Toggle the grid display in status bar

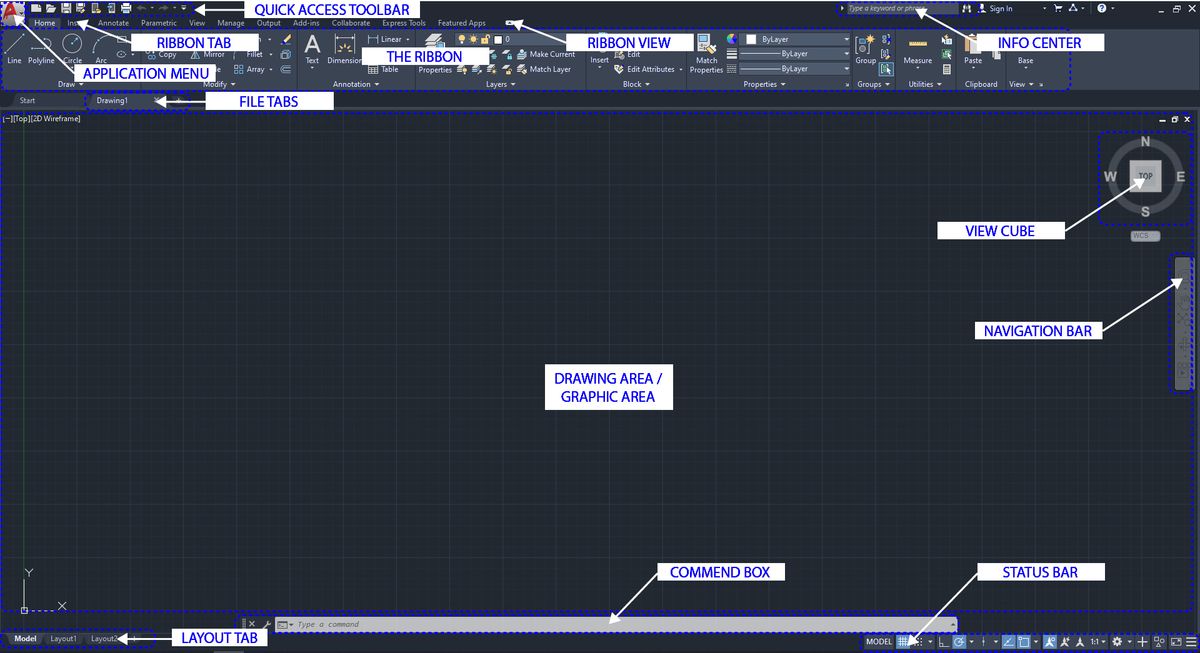904,641
